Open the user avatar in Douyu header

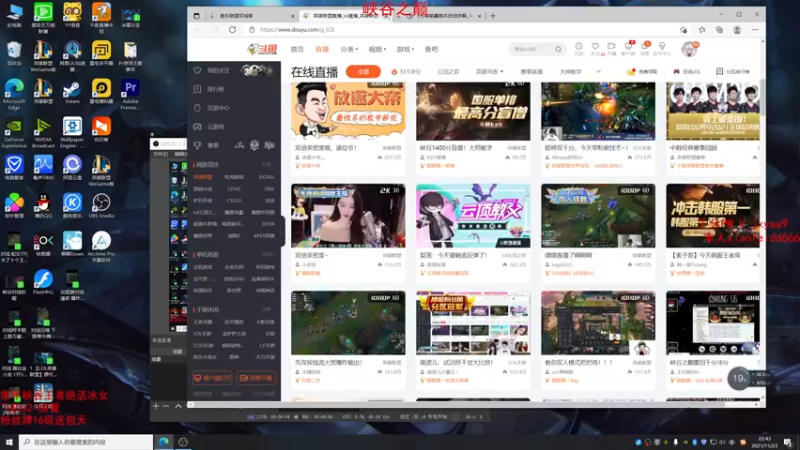(x=689, y=49)
